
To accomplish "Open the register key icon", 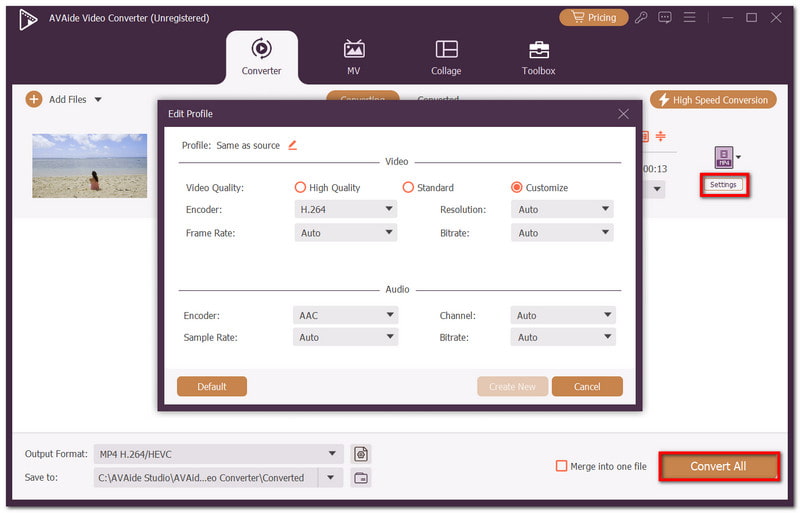I will point(641,18).
